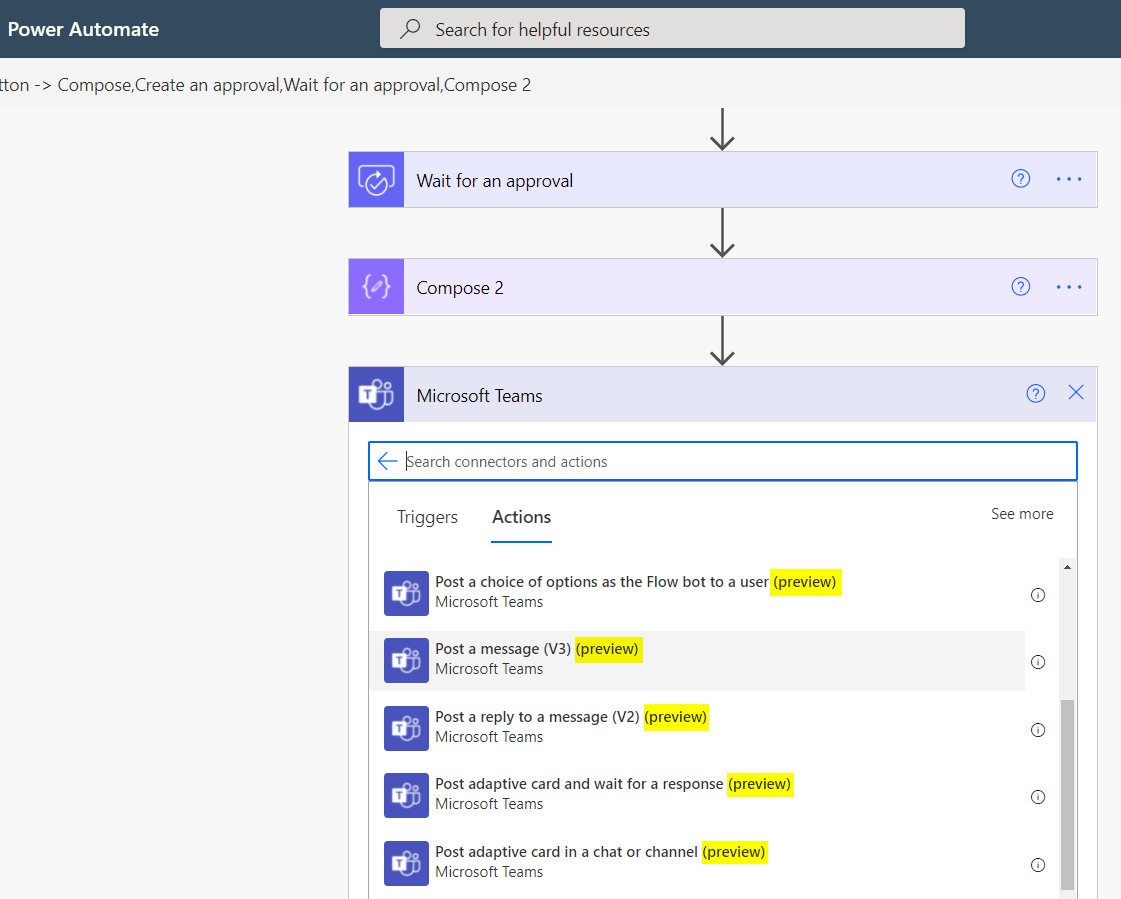Click the Microsoft Teams connector header icon
This screenshot has height=899, width=1121.
point(376,395)
